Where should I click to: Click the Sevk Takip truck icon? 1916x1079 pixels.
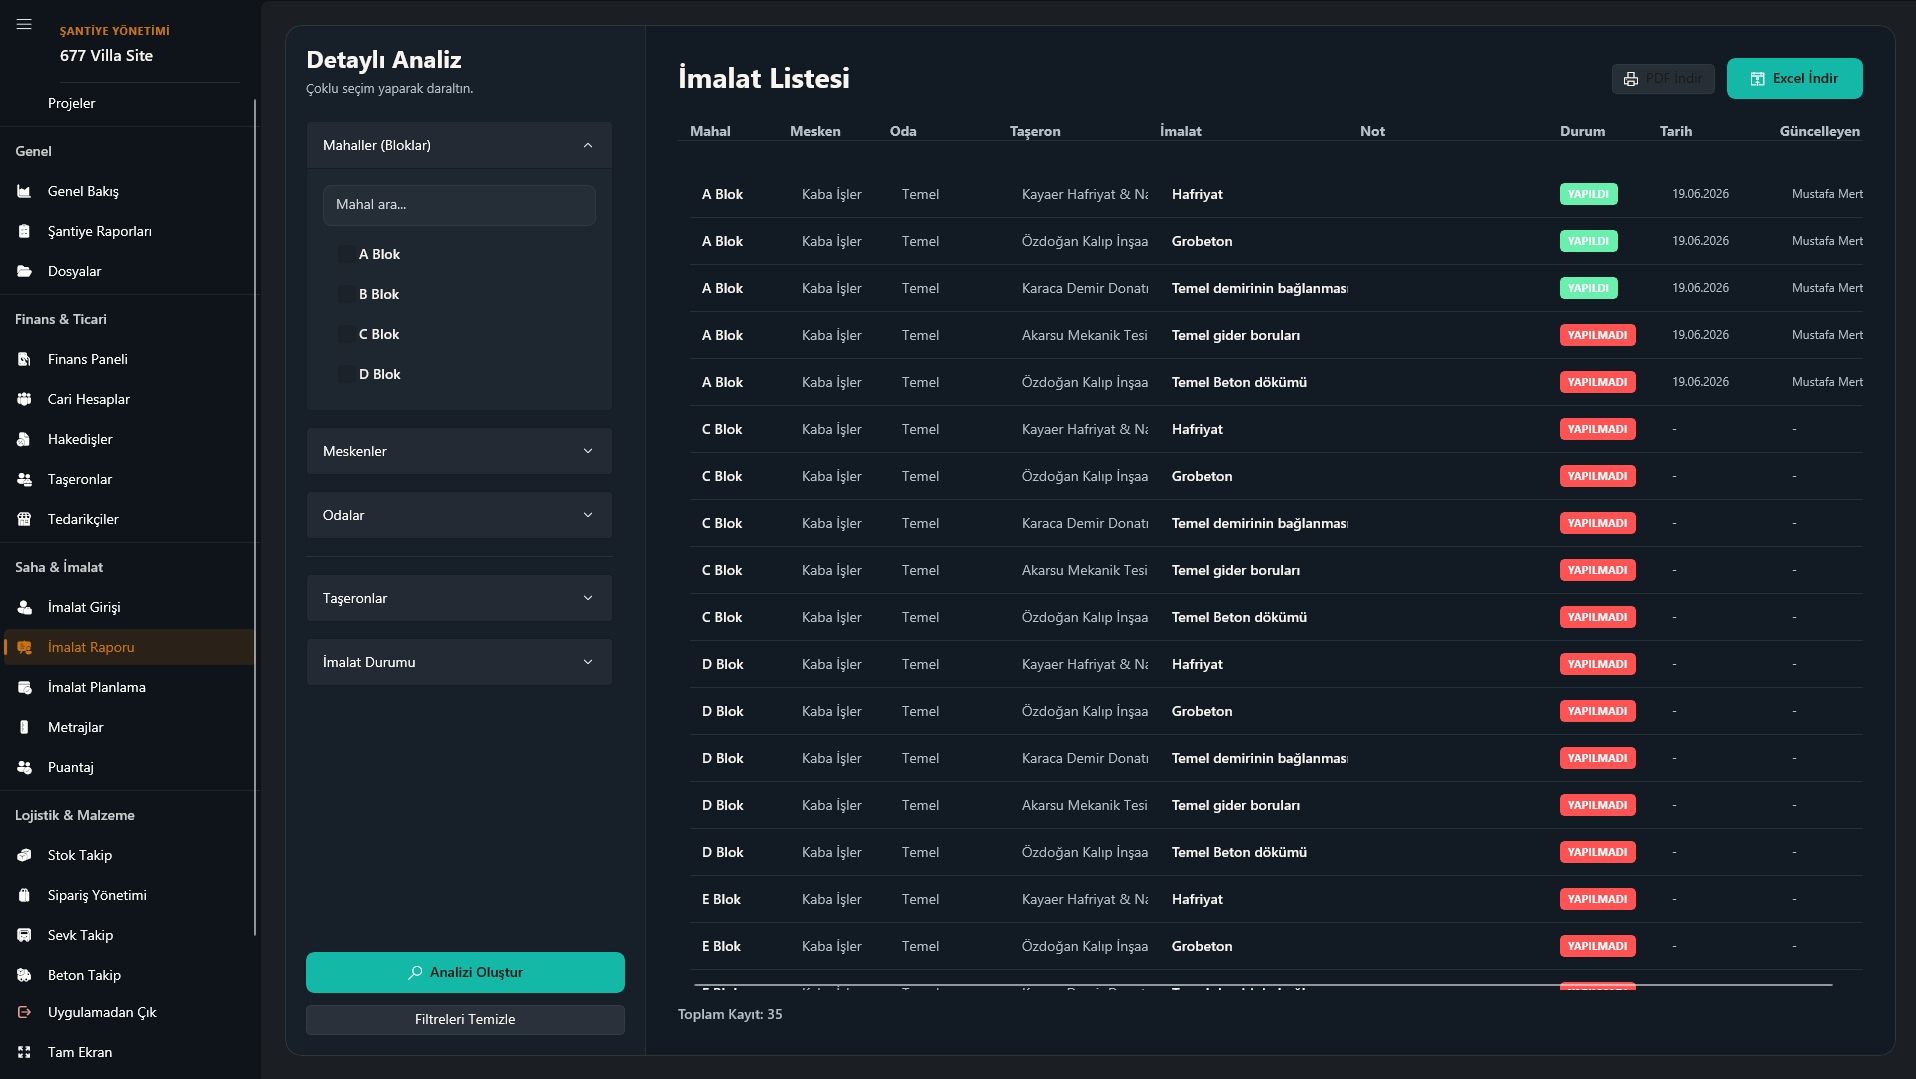(x=24, y=935)
